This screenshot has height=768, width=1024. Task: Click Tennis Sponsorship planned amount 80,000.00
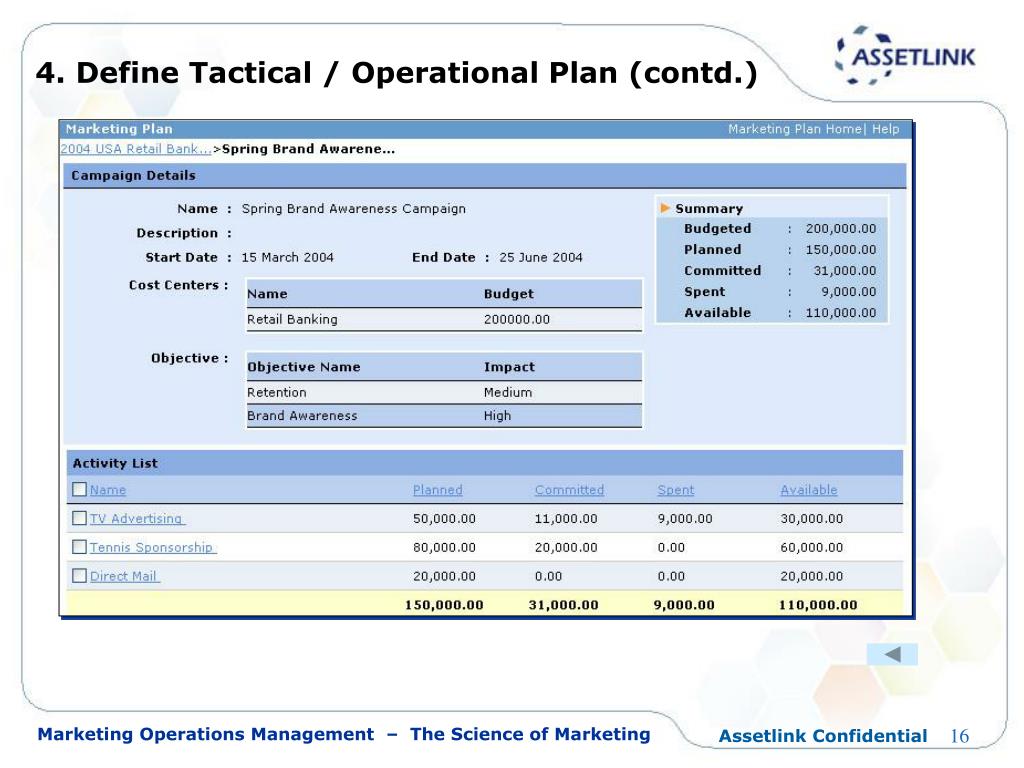[444, 547]
